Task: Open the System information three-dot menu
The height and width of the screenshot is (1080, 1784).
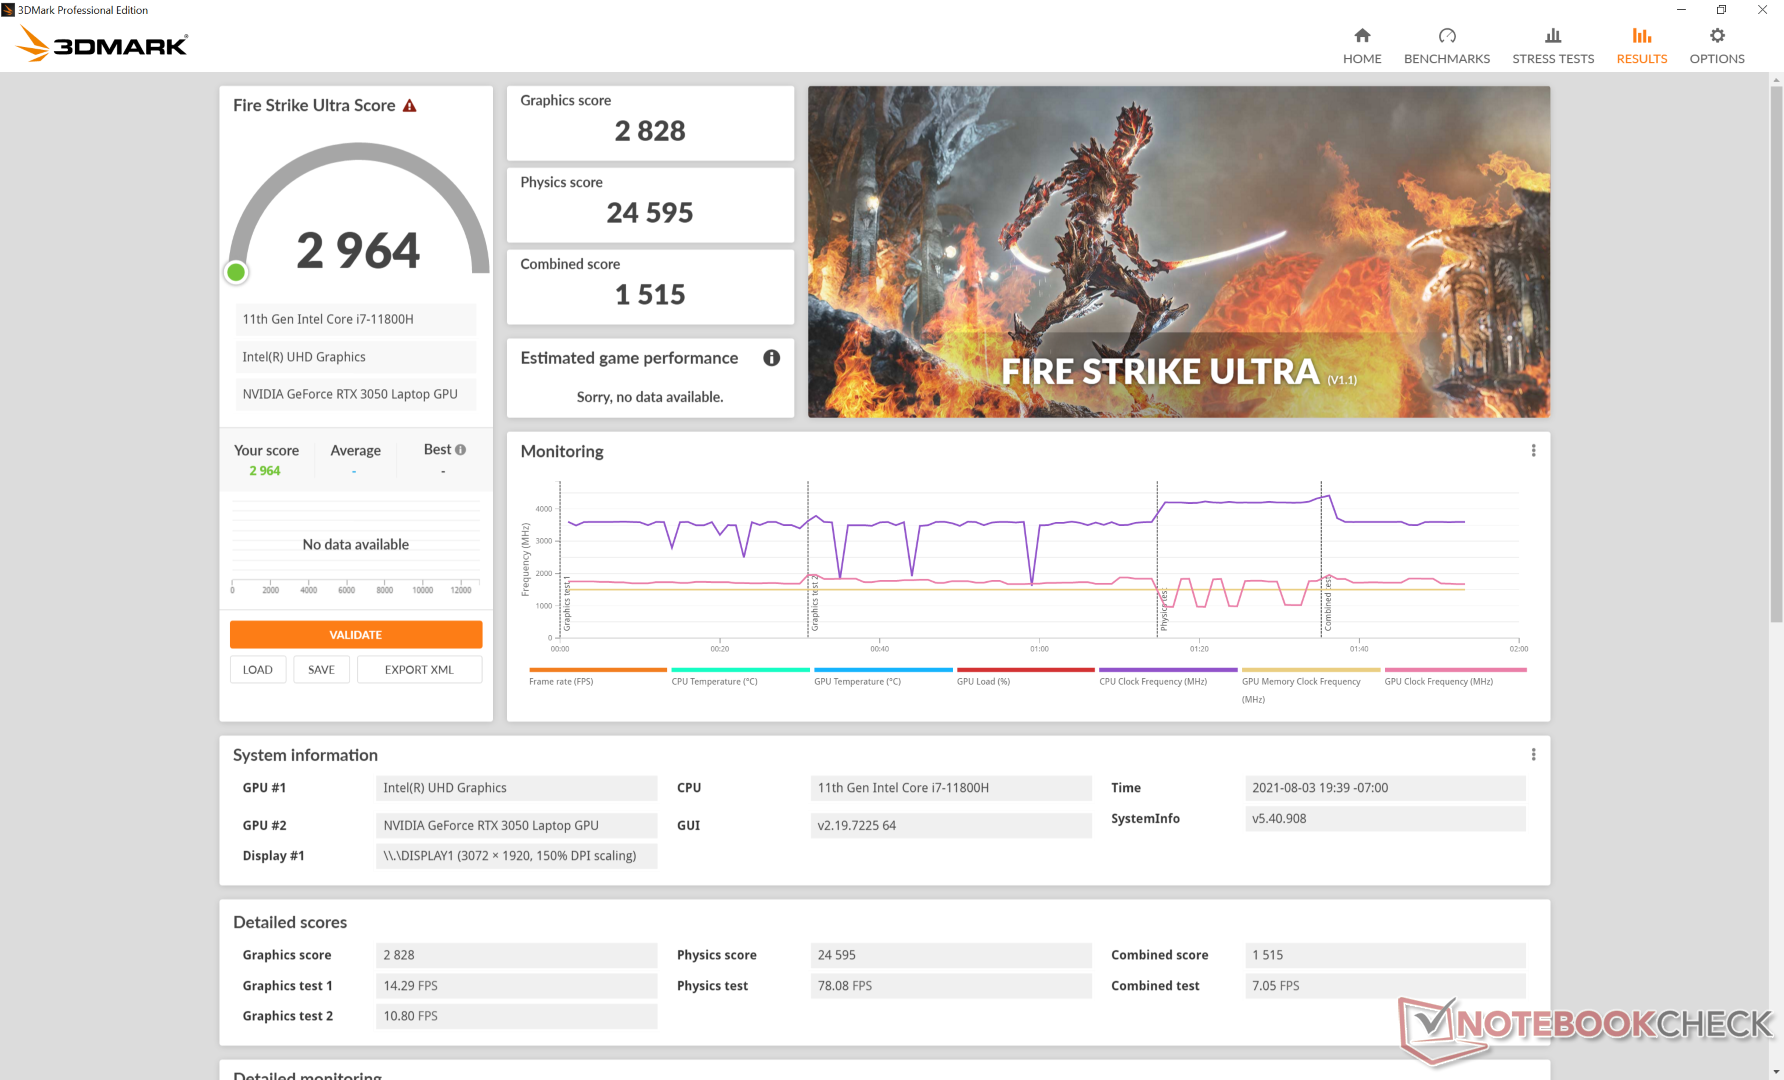Action: 1533,755
